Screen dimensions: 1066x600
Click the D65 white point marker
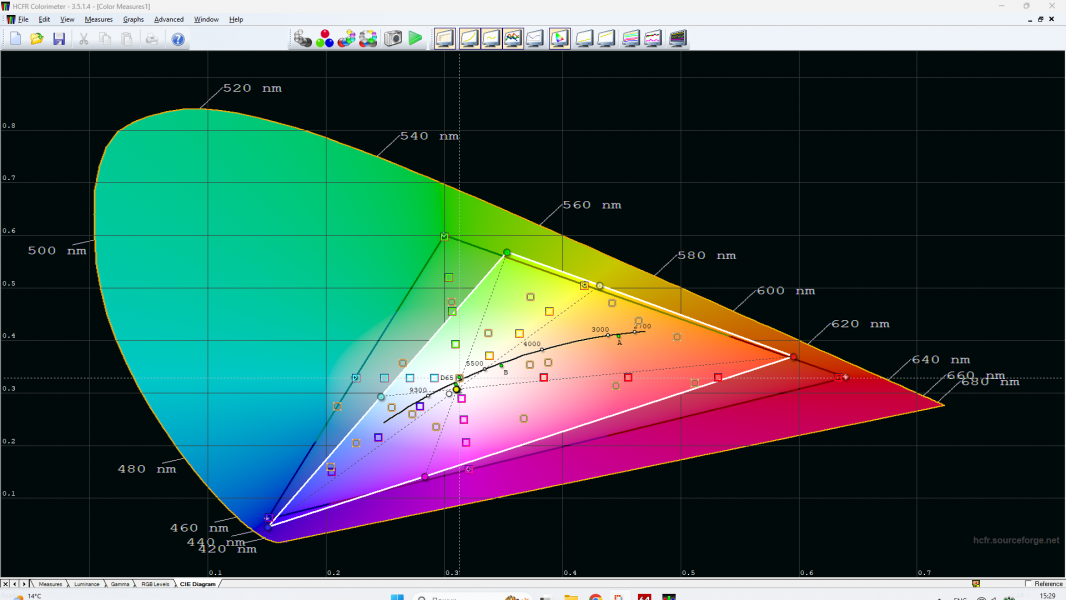pos(460,378)
